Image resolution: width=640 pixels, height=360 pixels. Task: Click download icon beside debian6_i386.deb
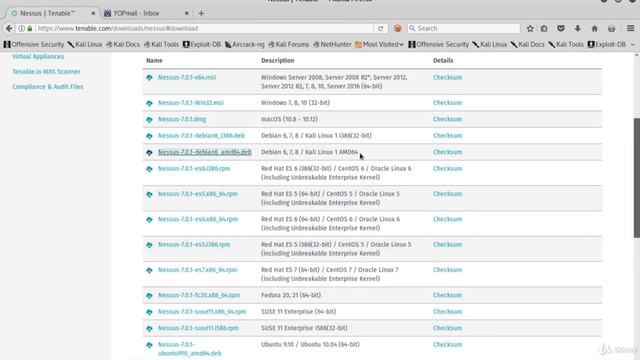click(149, 136)
